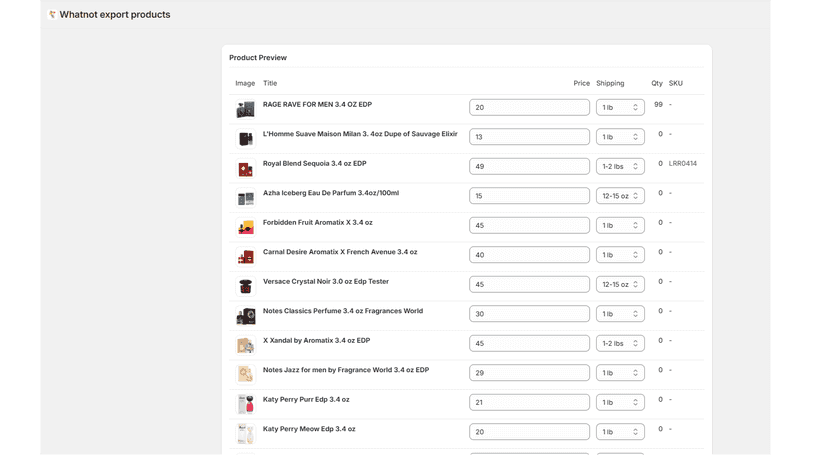Click the 'Title' column header

click(270, 83)
